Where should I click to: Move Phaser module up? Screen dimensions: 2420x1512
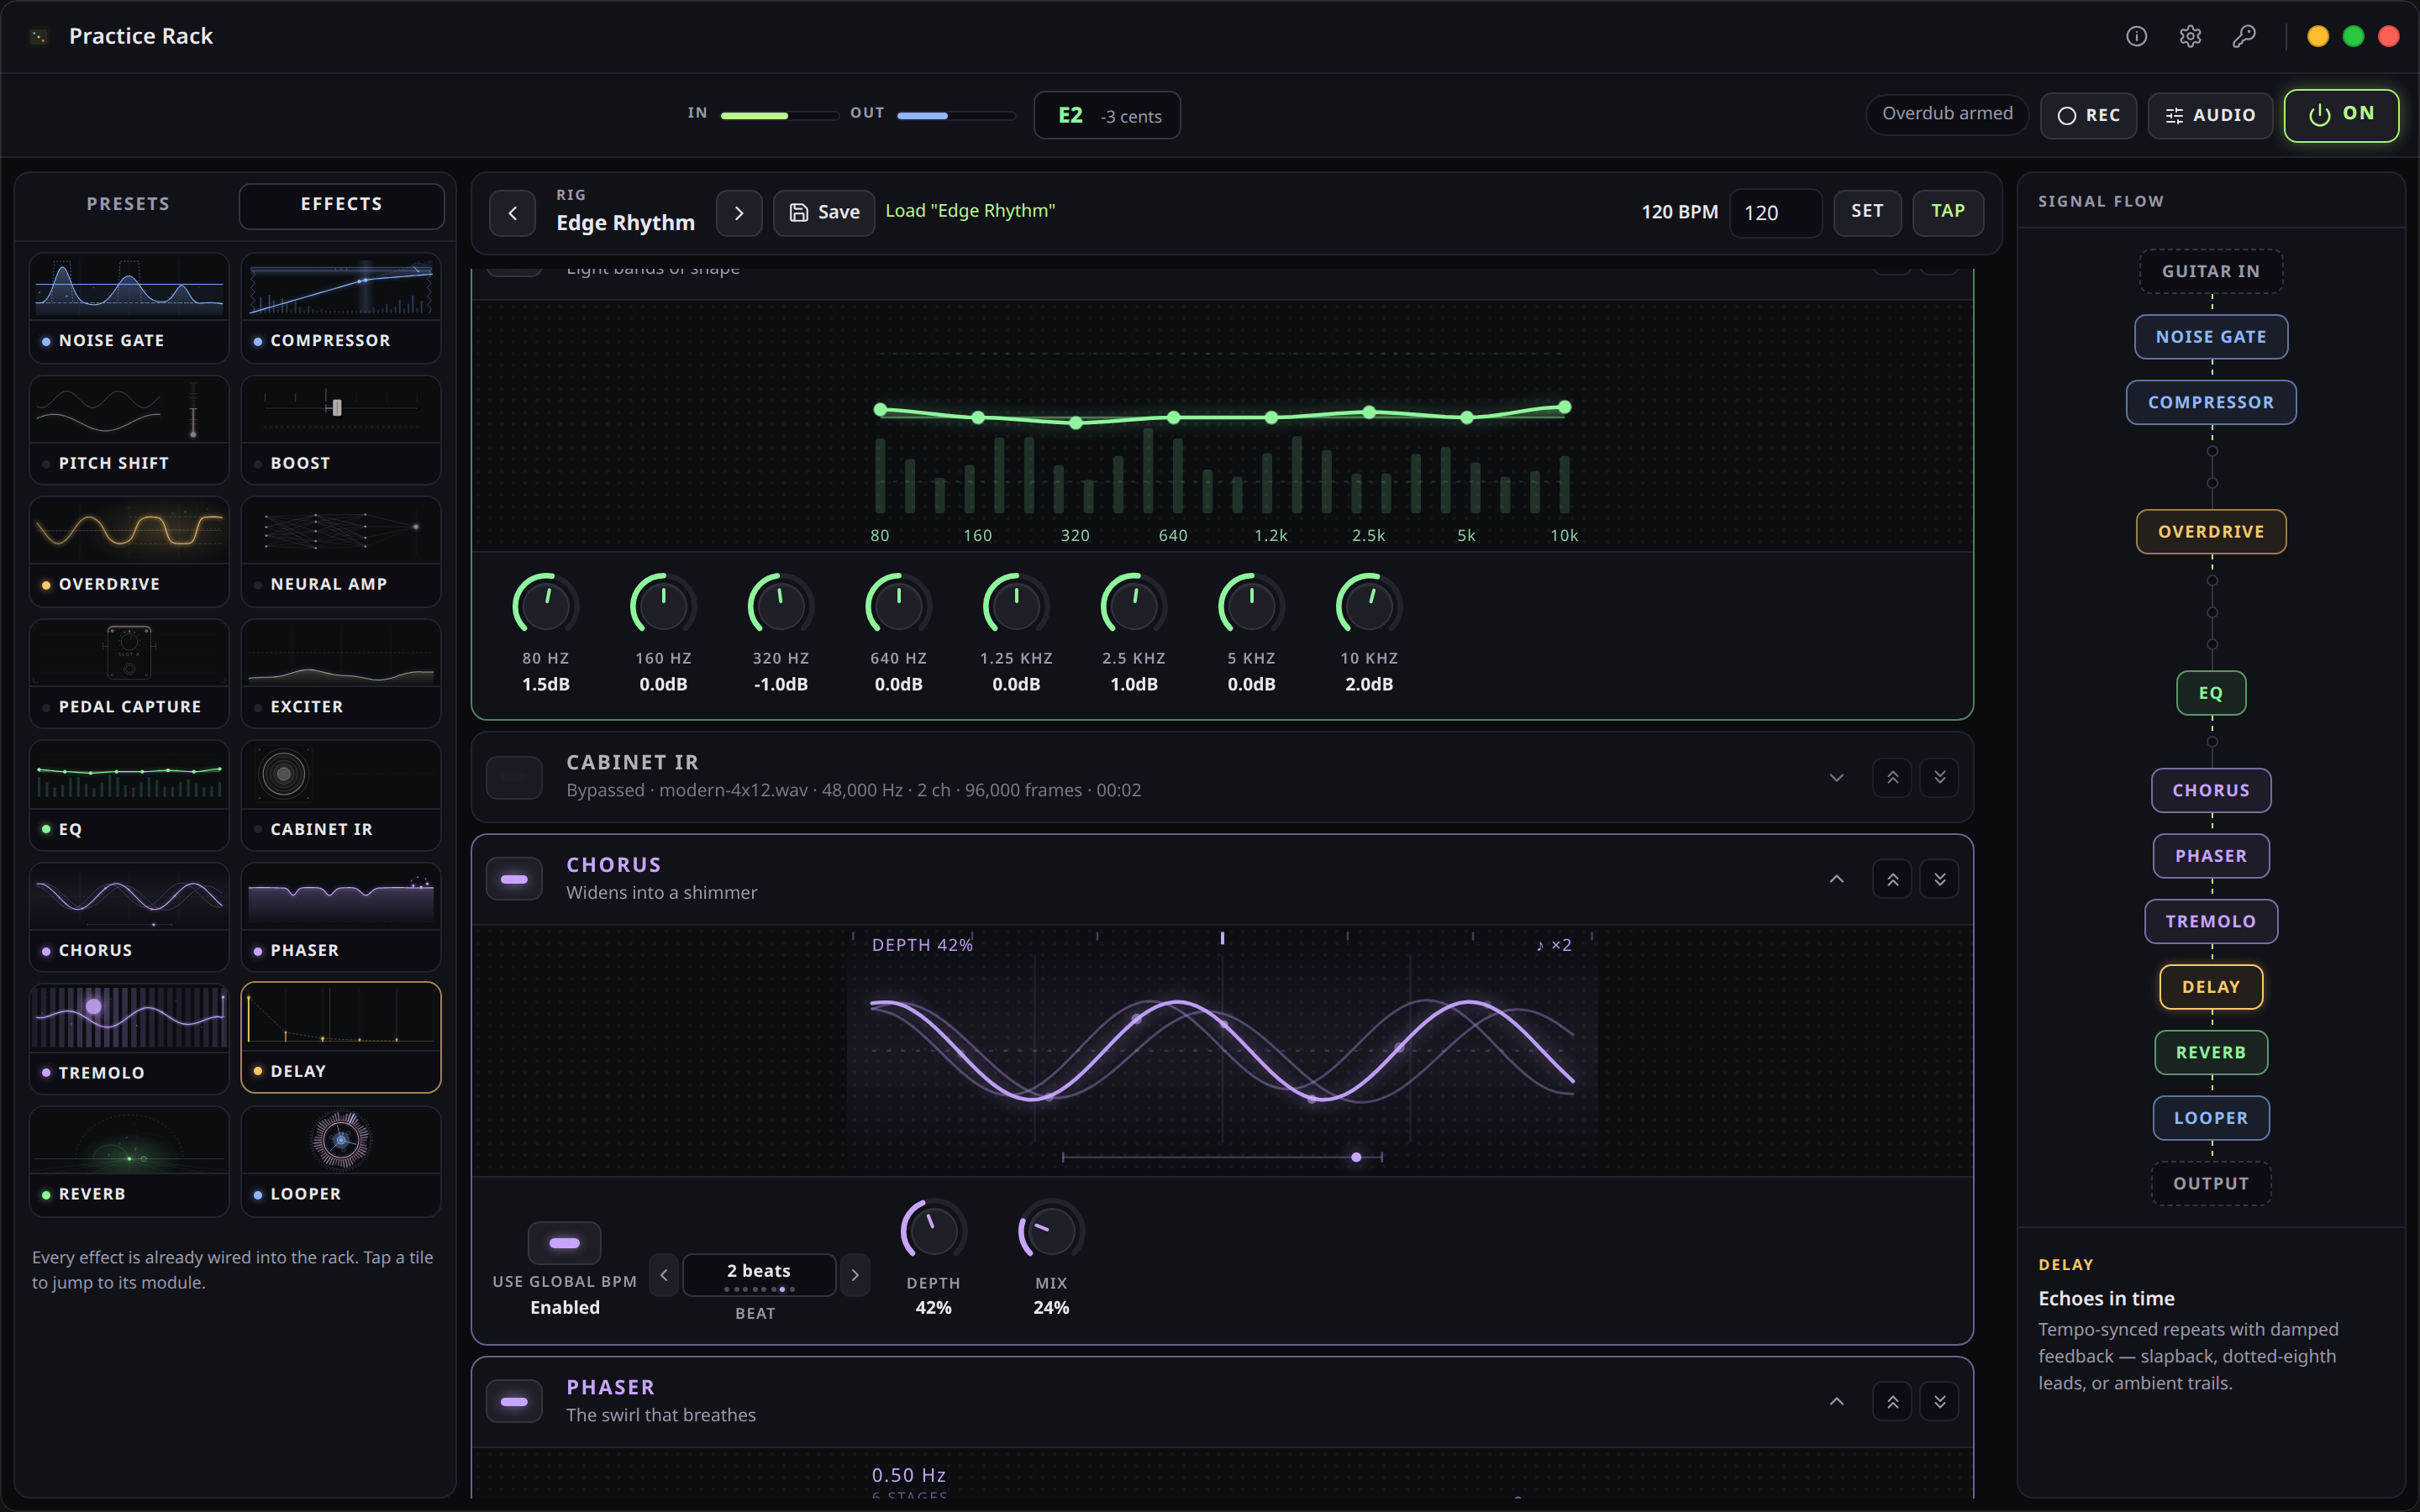pos(1892,1402)
